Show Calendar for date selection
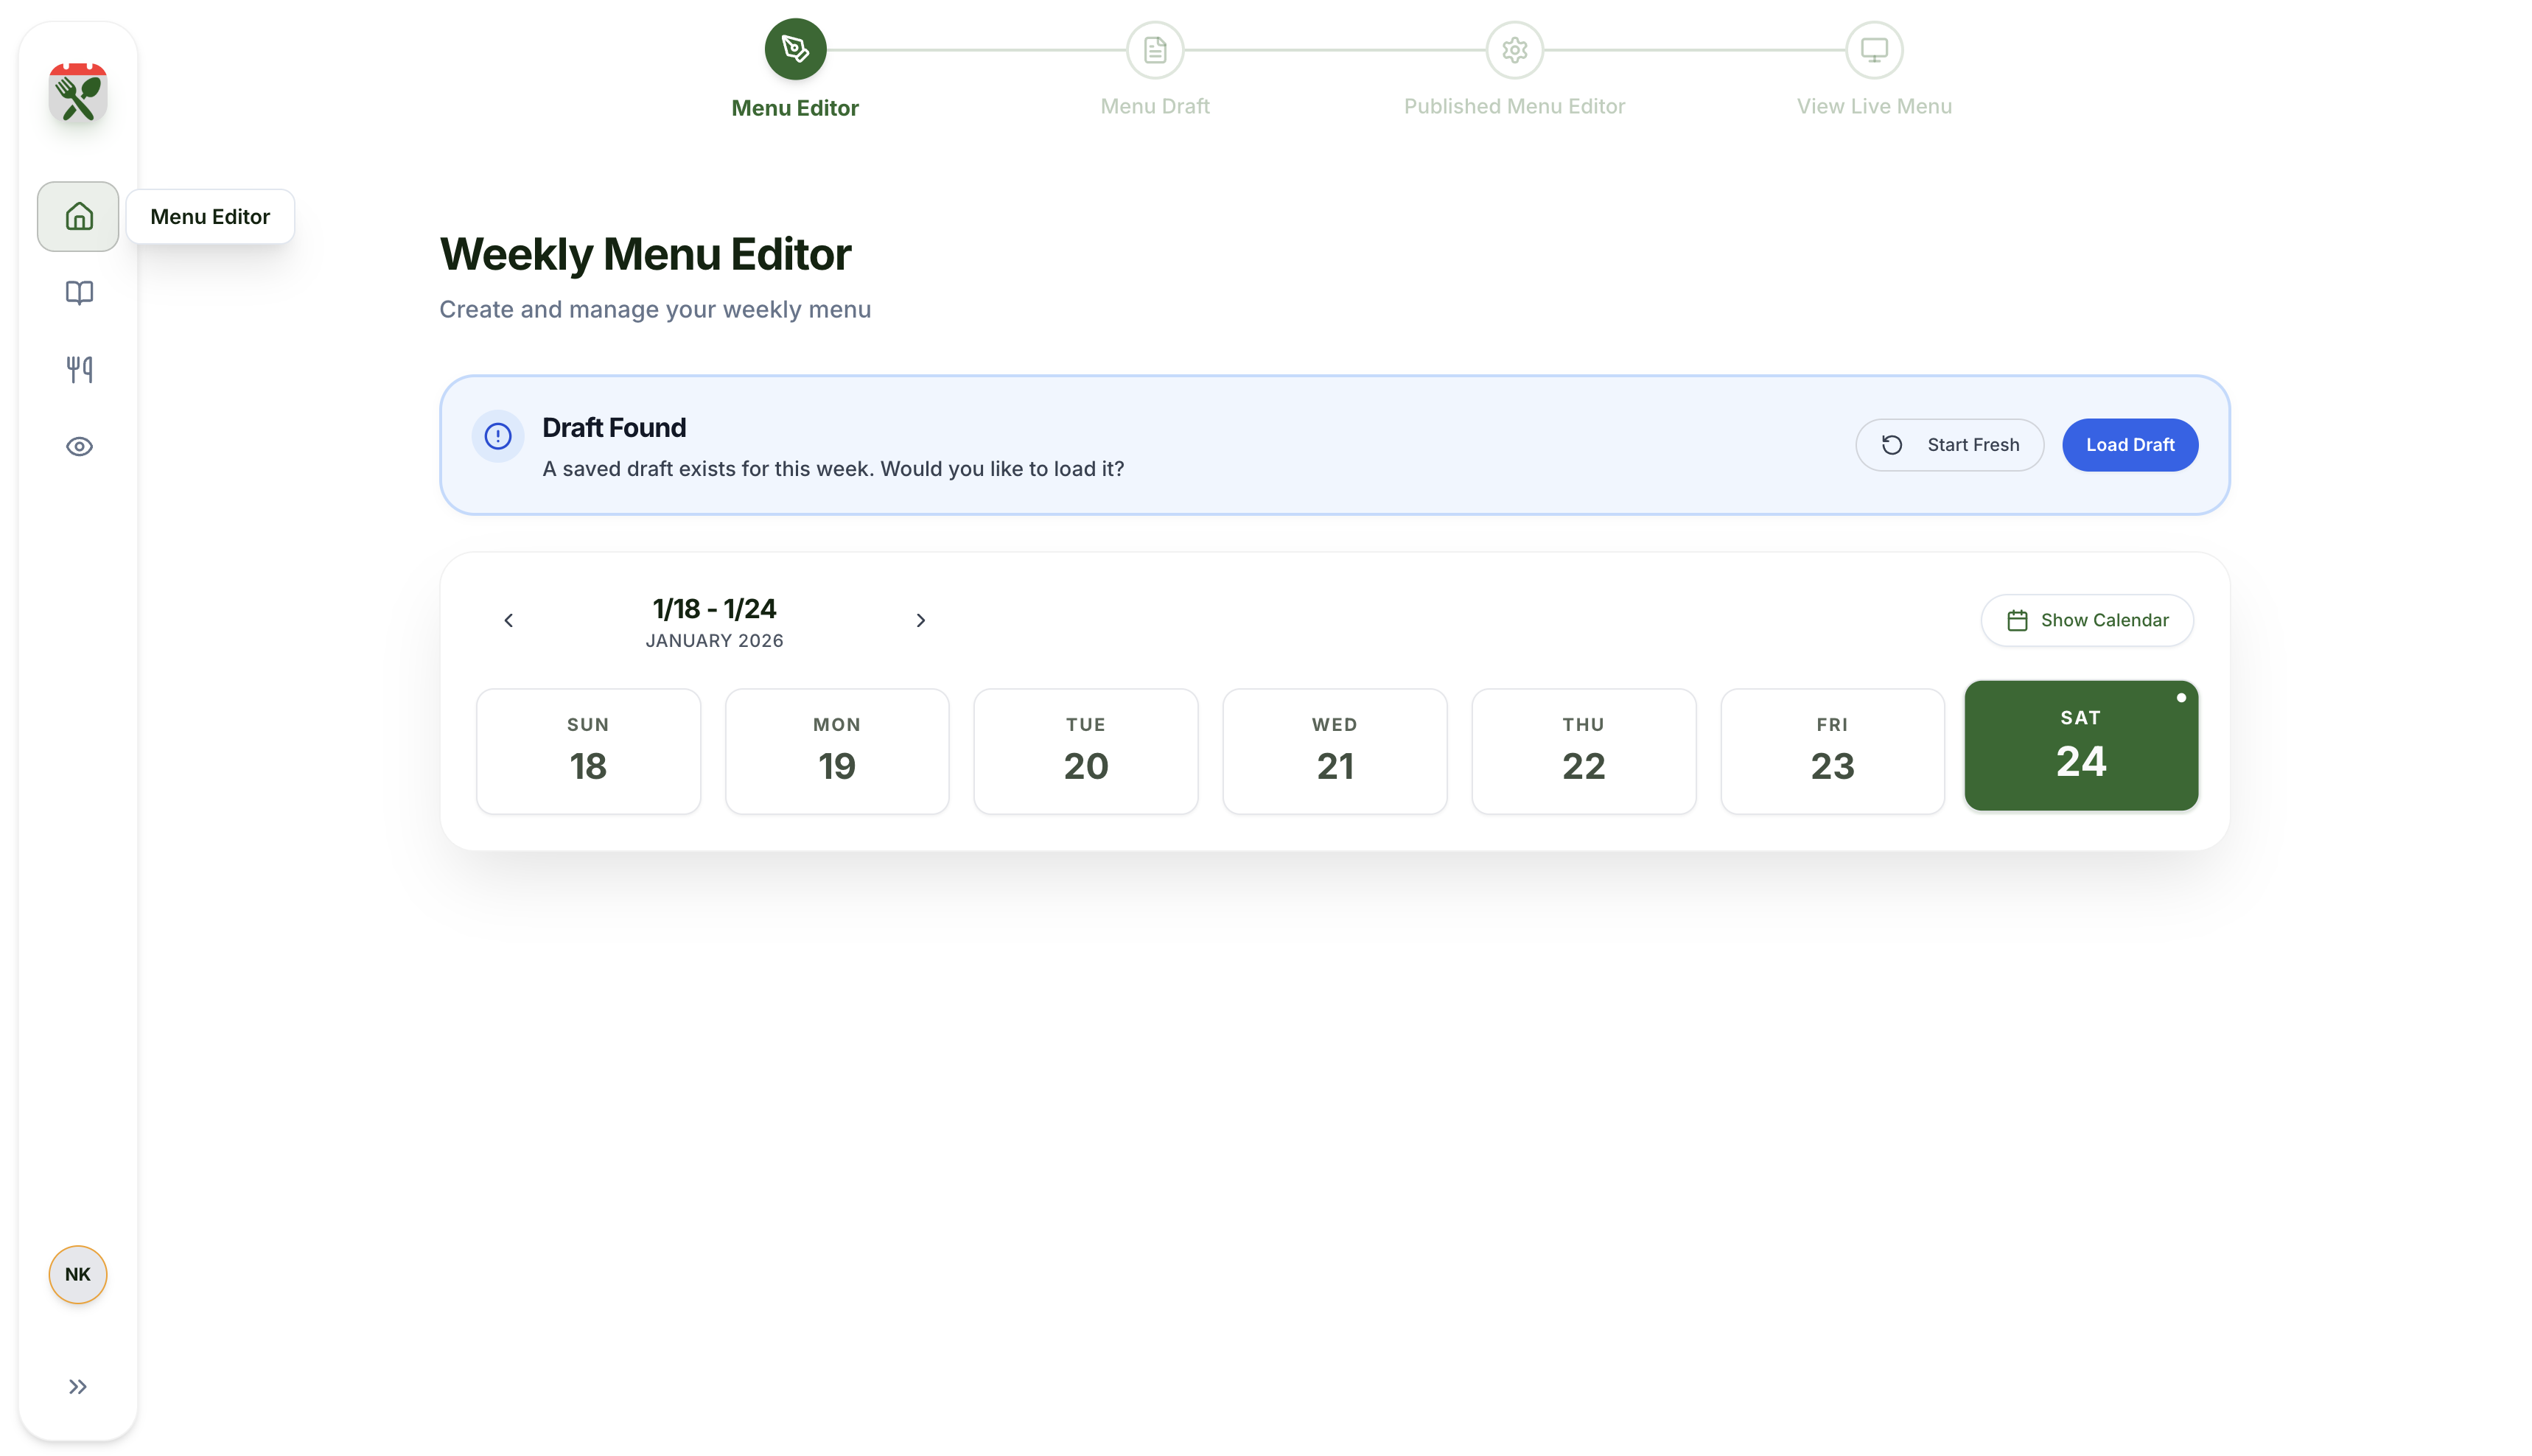 [x=2086, y=620]
